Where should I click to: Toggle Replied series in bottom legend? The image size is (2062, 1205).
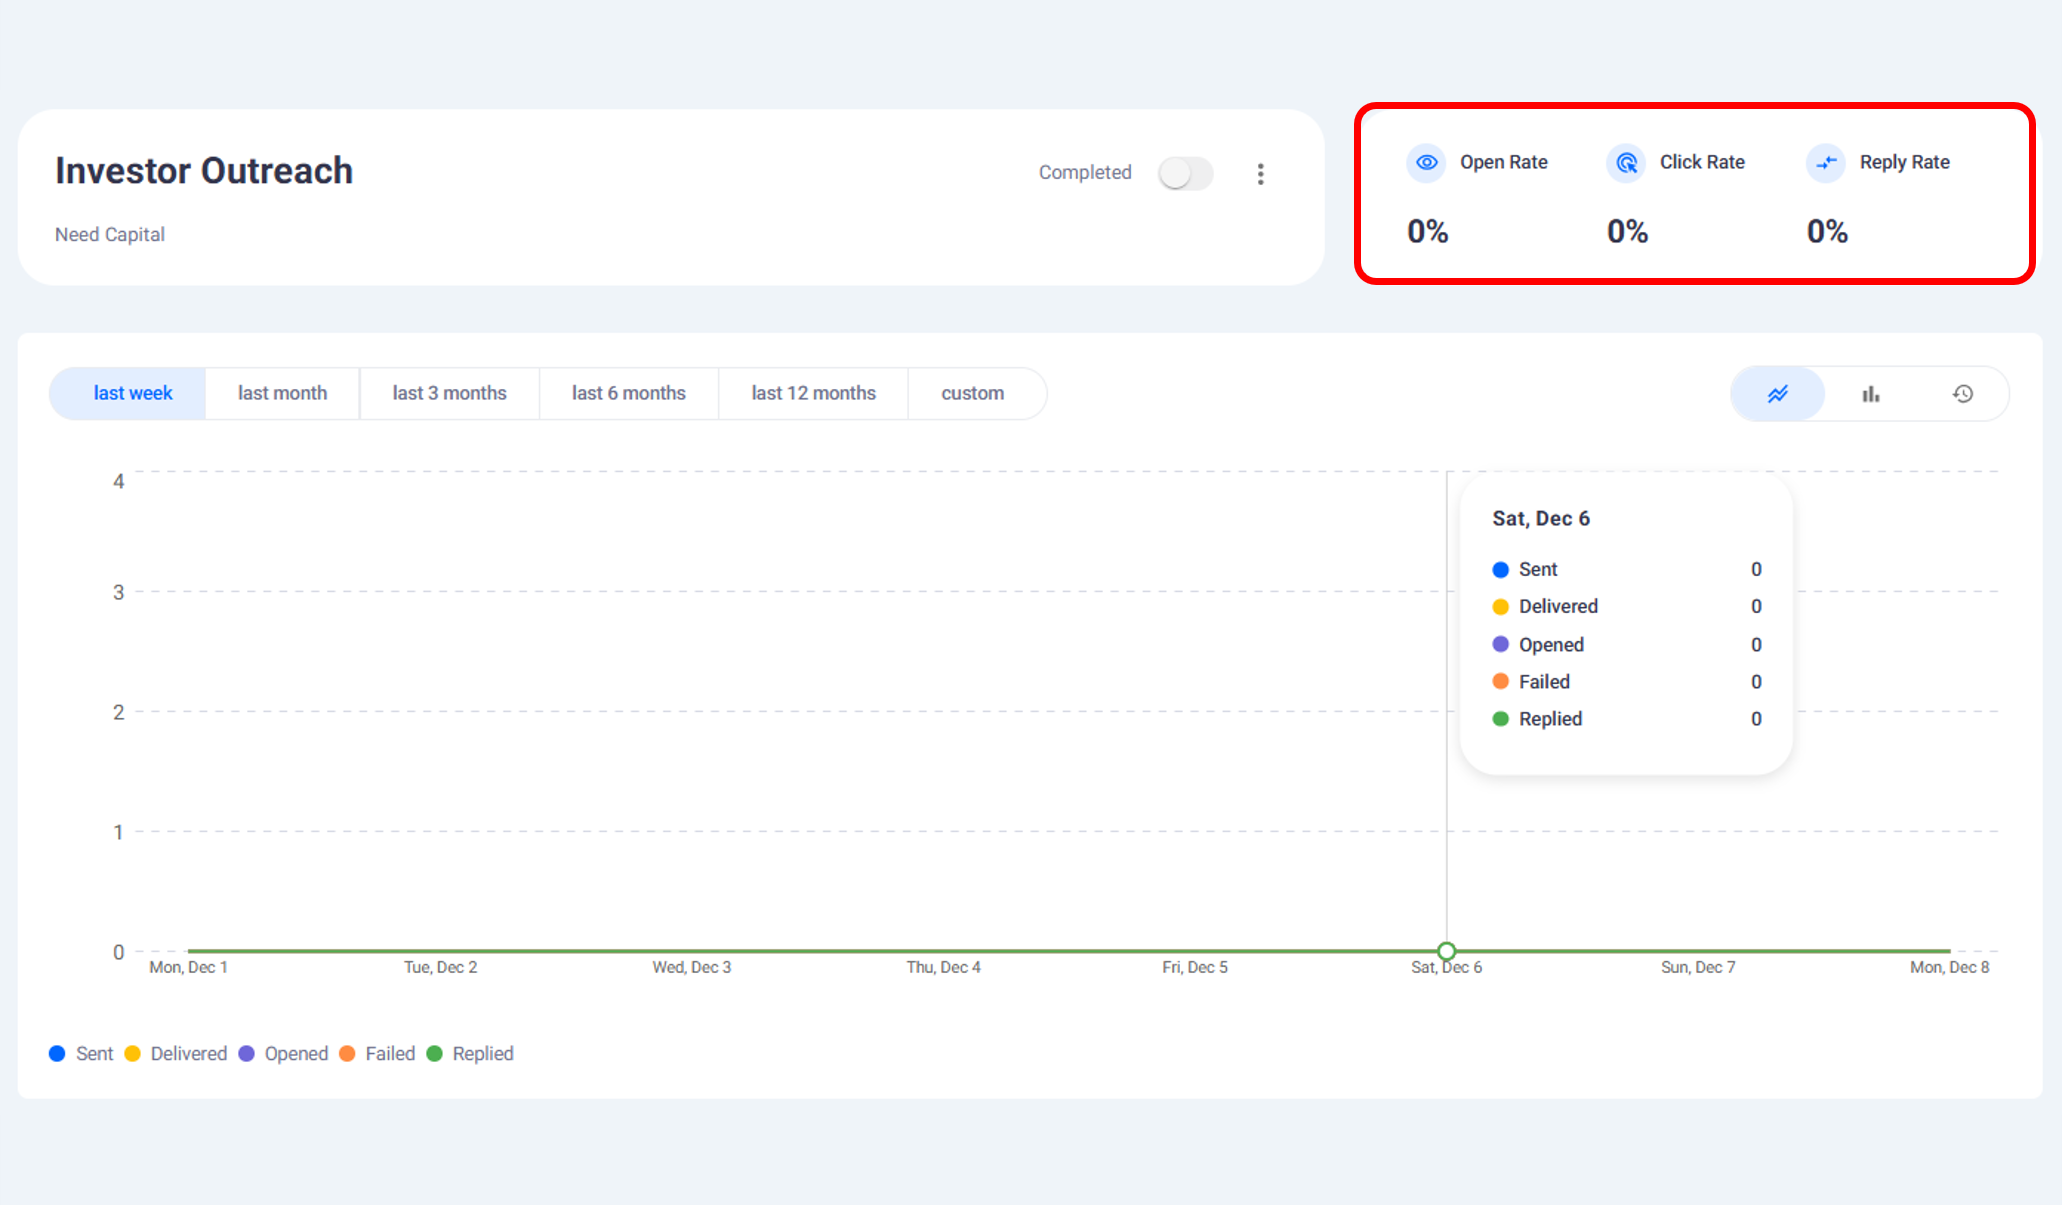[x=470, y=1054]
